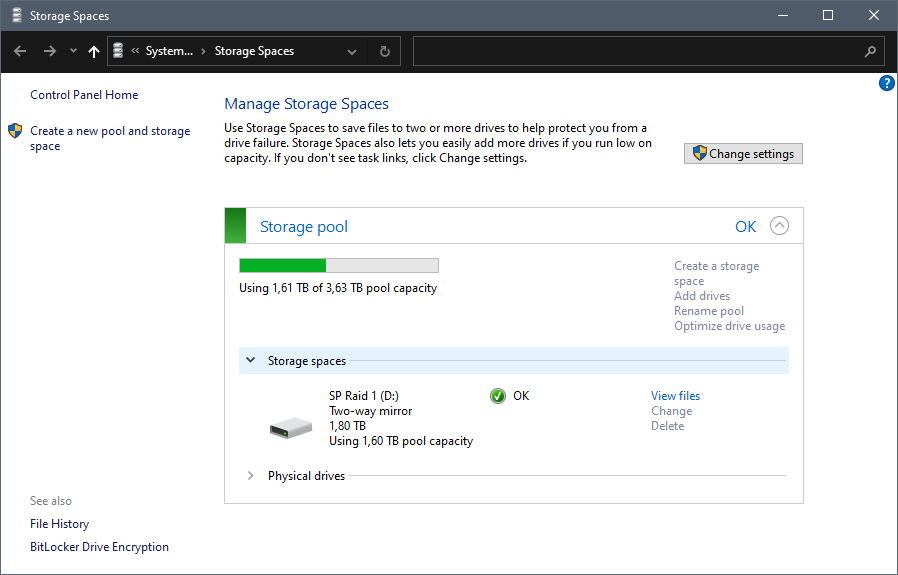Viewport: 898px width, 575px height.
Task: Select the Storage Spaces breadcrumb segment
Action: 254,51
